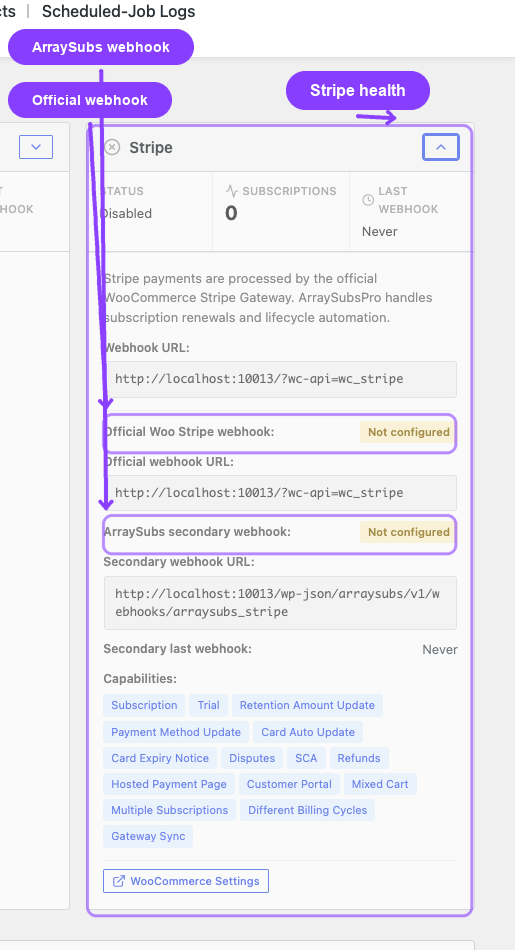The height and width of the screenshot is (950, 515).
Task: Click the Stripe disabled status icon
Action: point(112,147)
